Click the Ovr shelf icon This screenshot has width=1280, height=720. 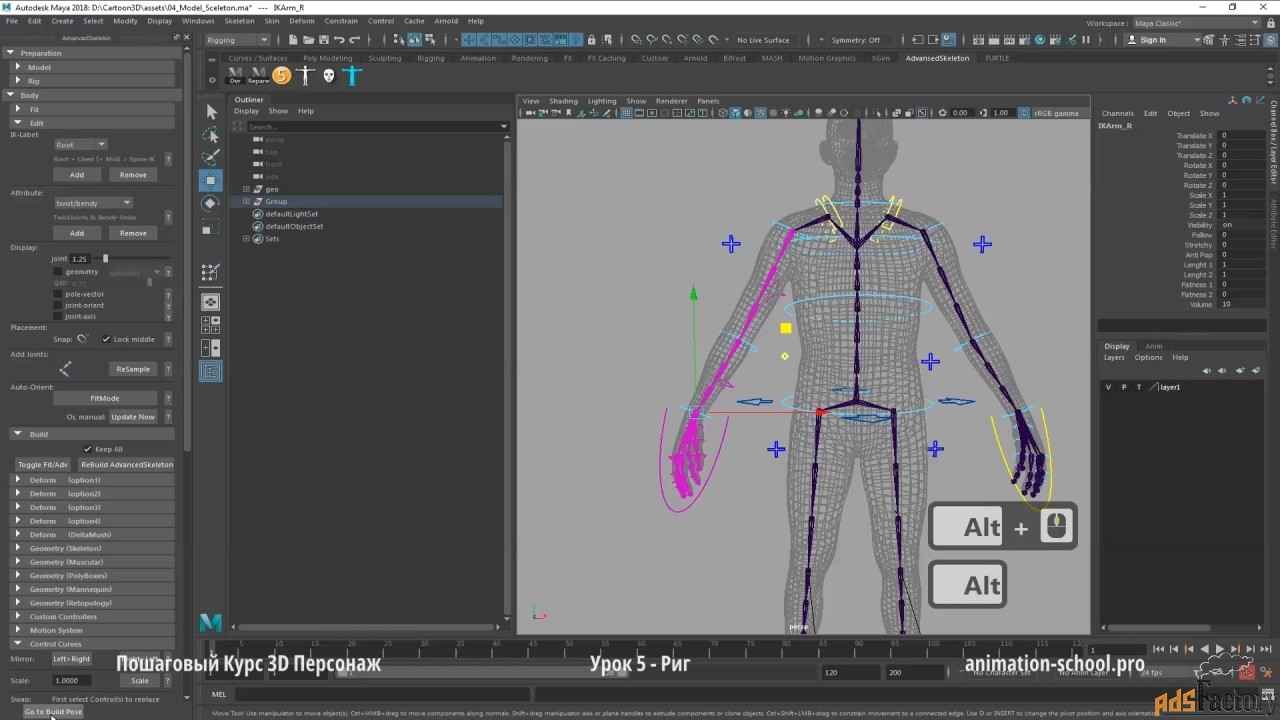(x=235, y=75)
